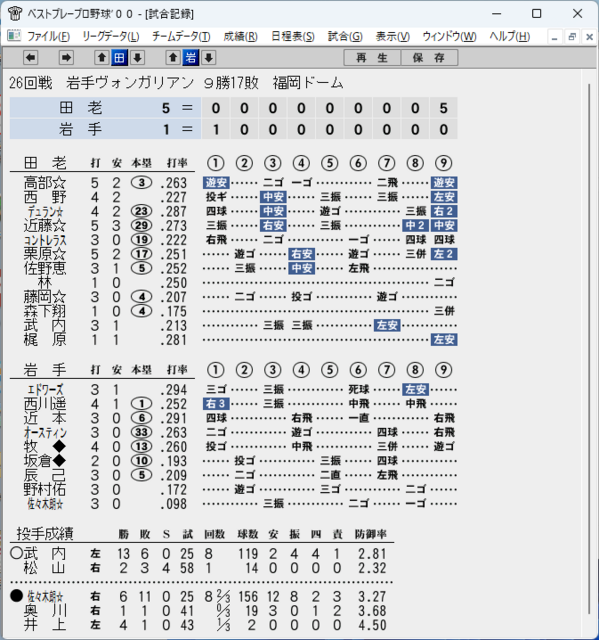Click the left arrow previous game icon
599x640 pixels.
31,58
